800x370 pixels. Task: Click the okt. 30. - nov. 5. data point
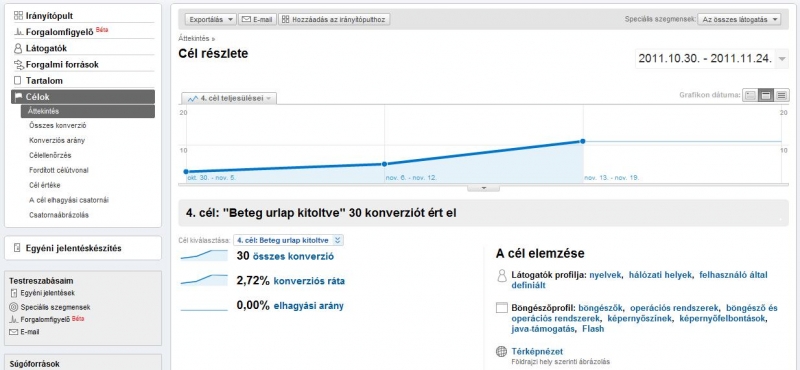[x=186, y=171]
